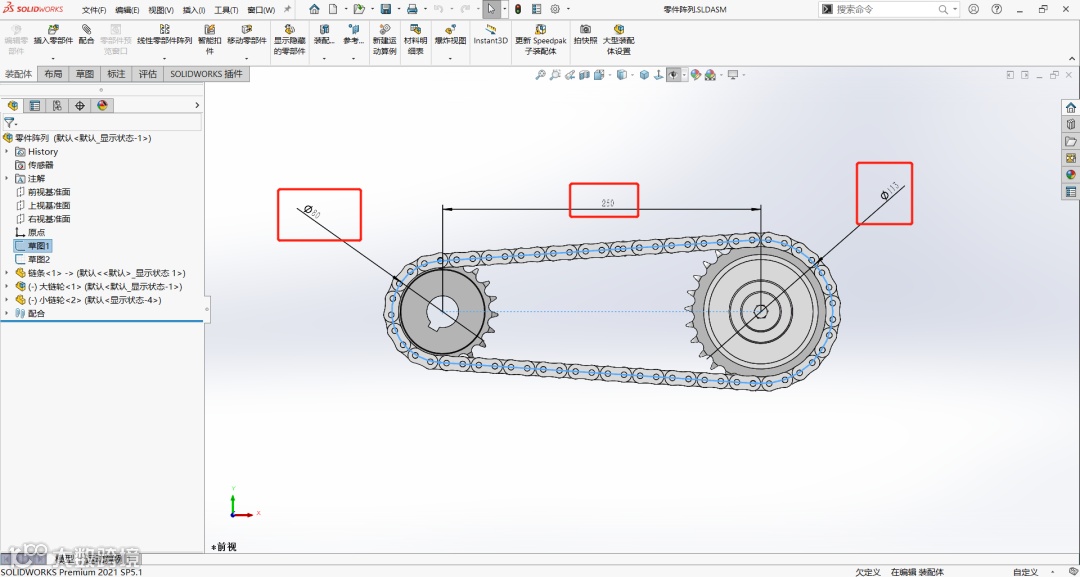Expand the 注解 tree node
The width and height of the screenshot is (1080, 577).
click(x=7, y=178)
